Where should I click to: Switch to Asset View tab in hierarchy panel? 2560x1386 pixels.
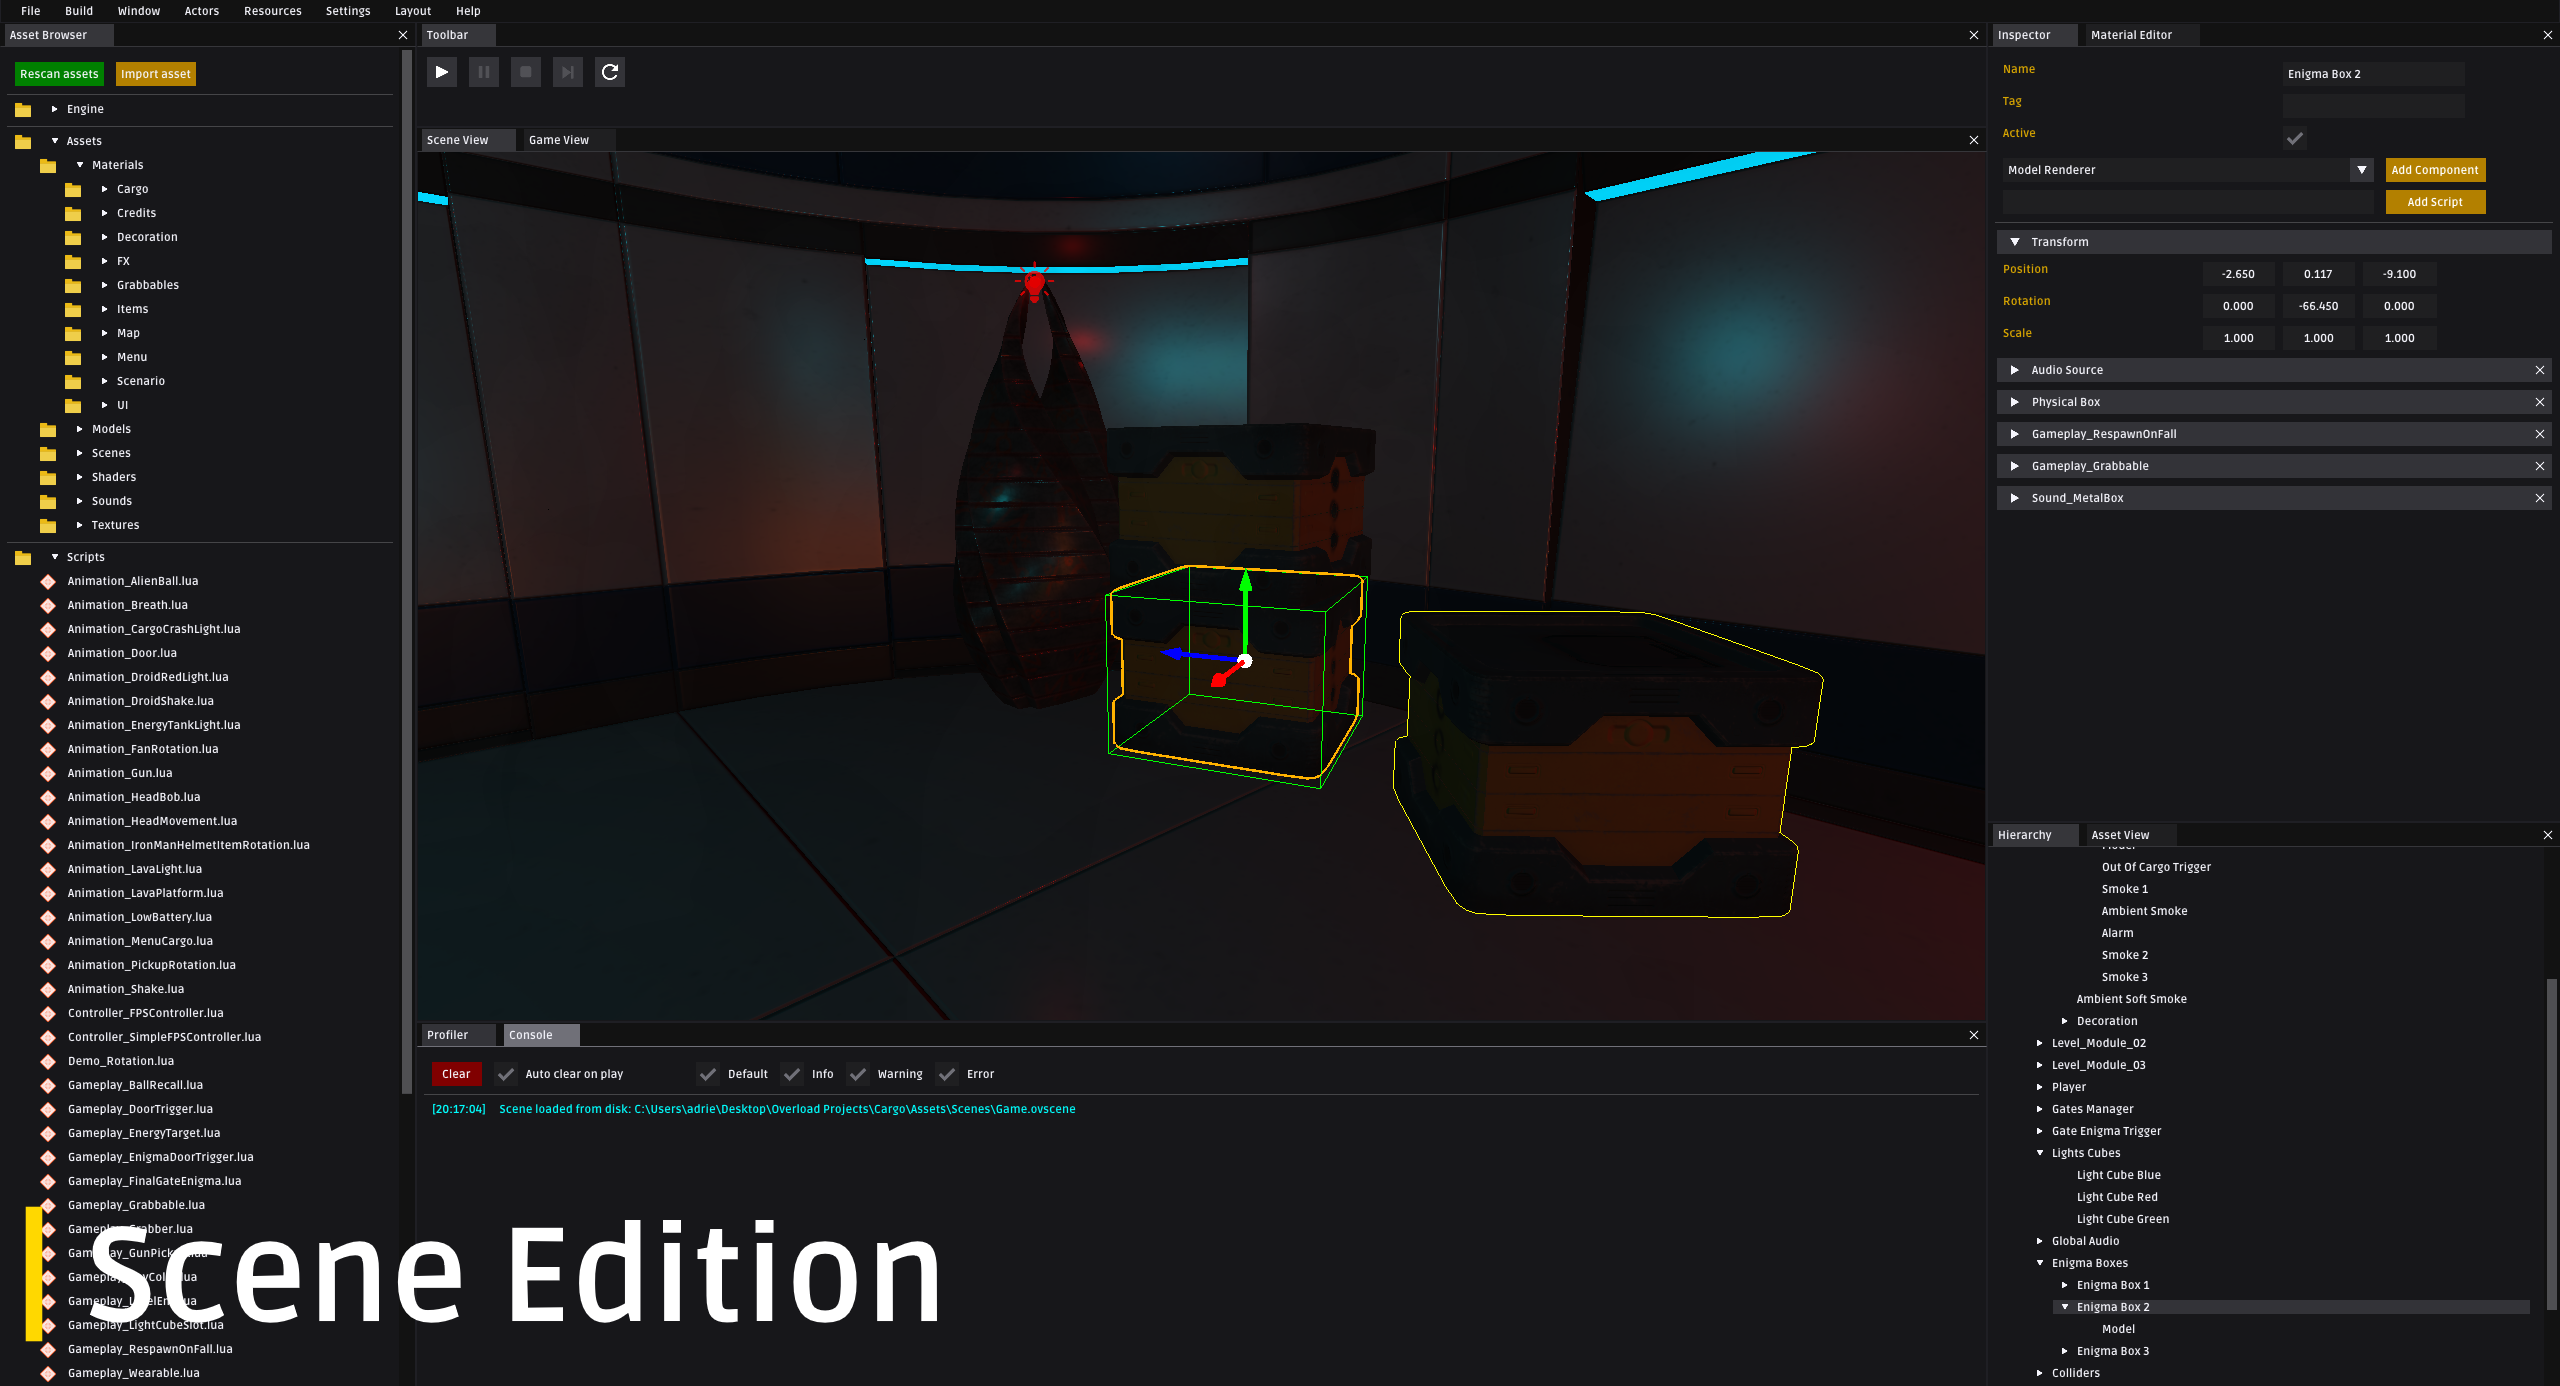click(x=2120, y=833)
